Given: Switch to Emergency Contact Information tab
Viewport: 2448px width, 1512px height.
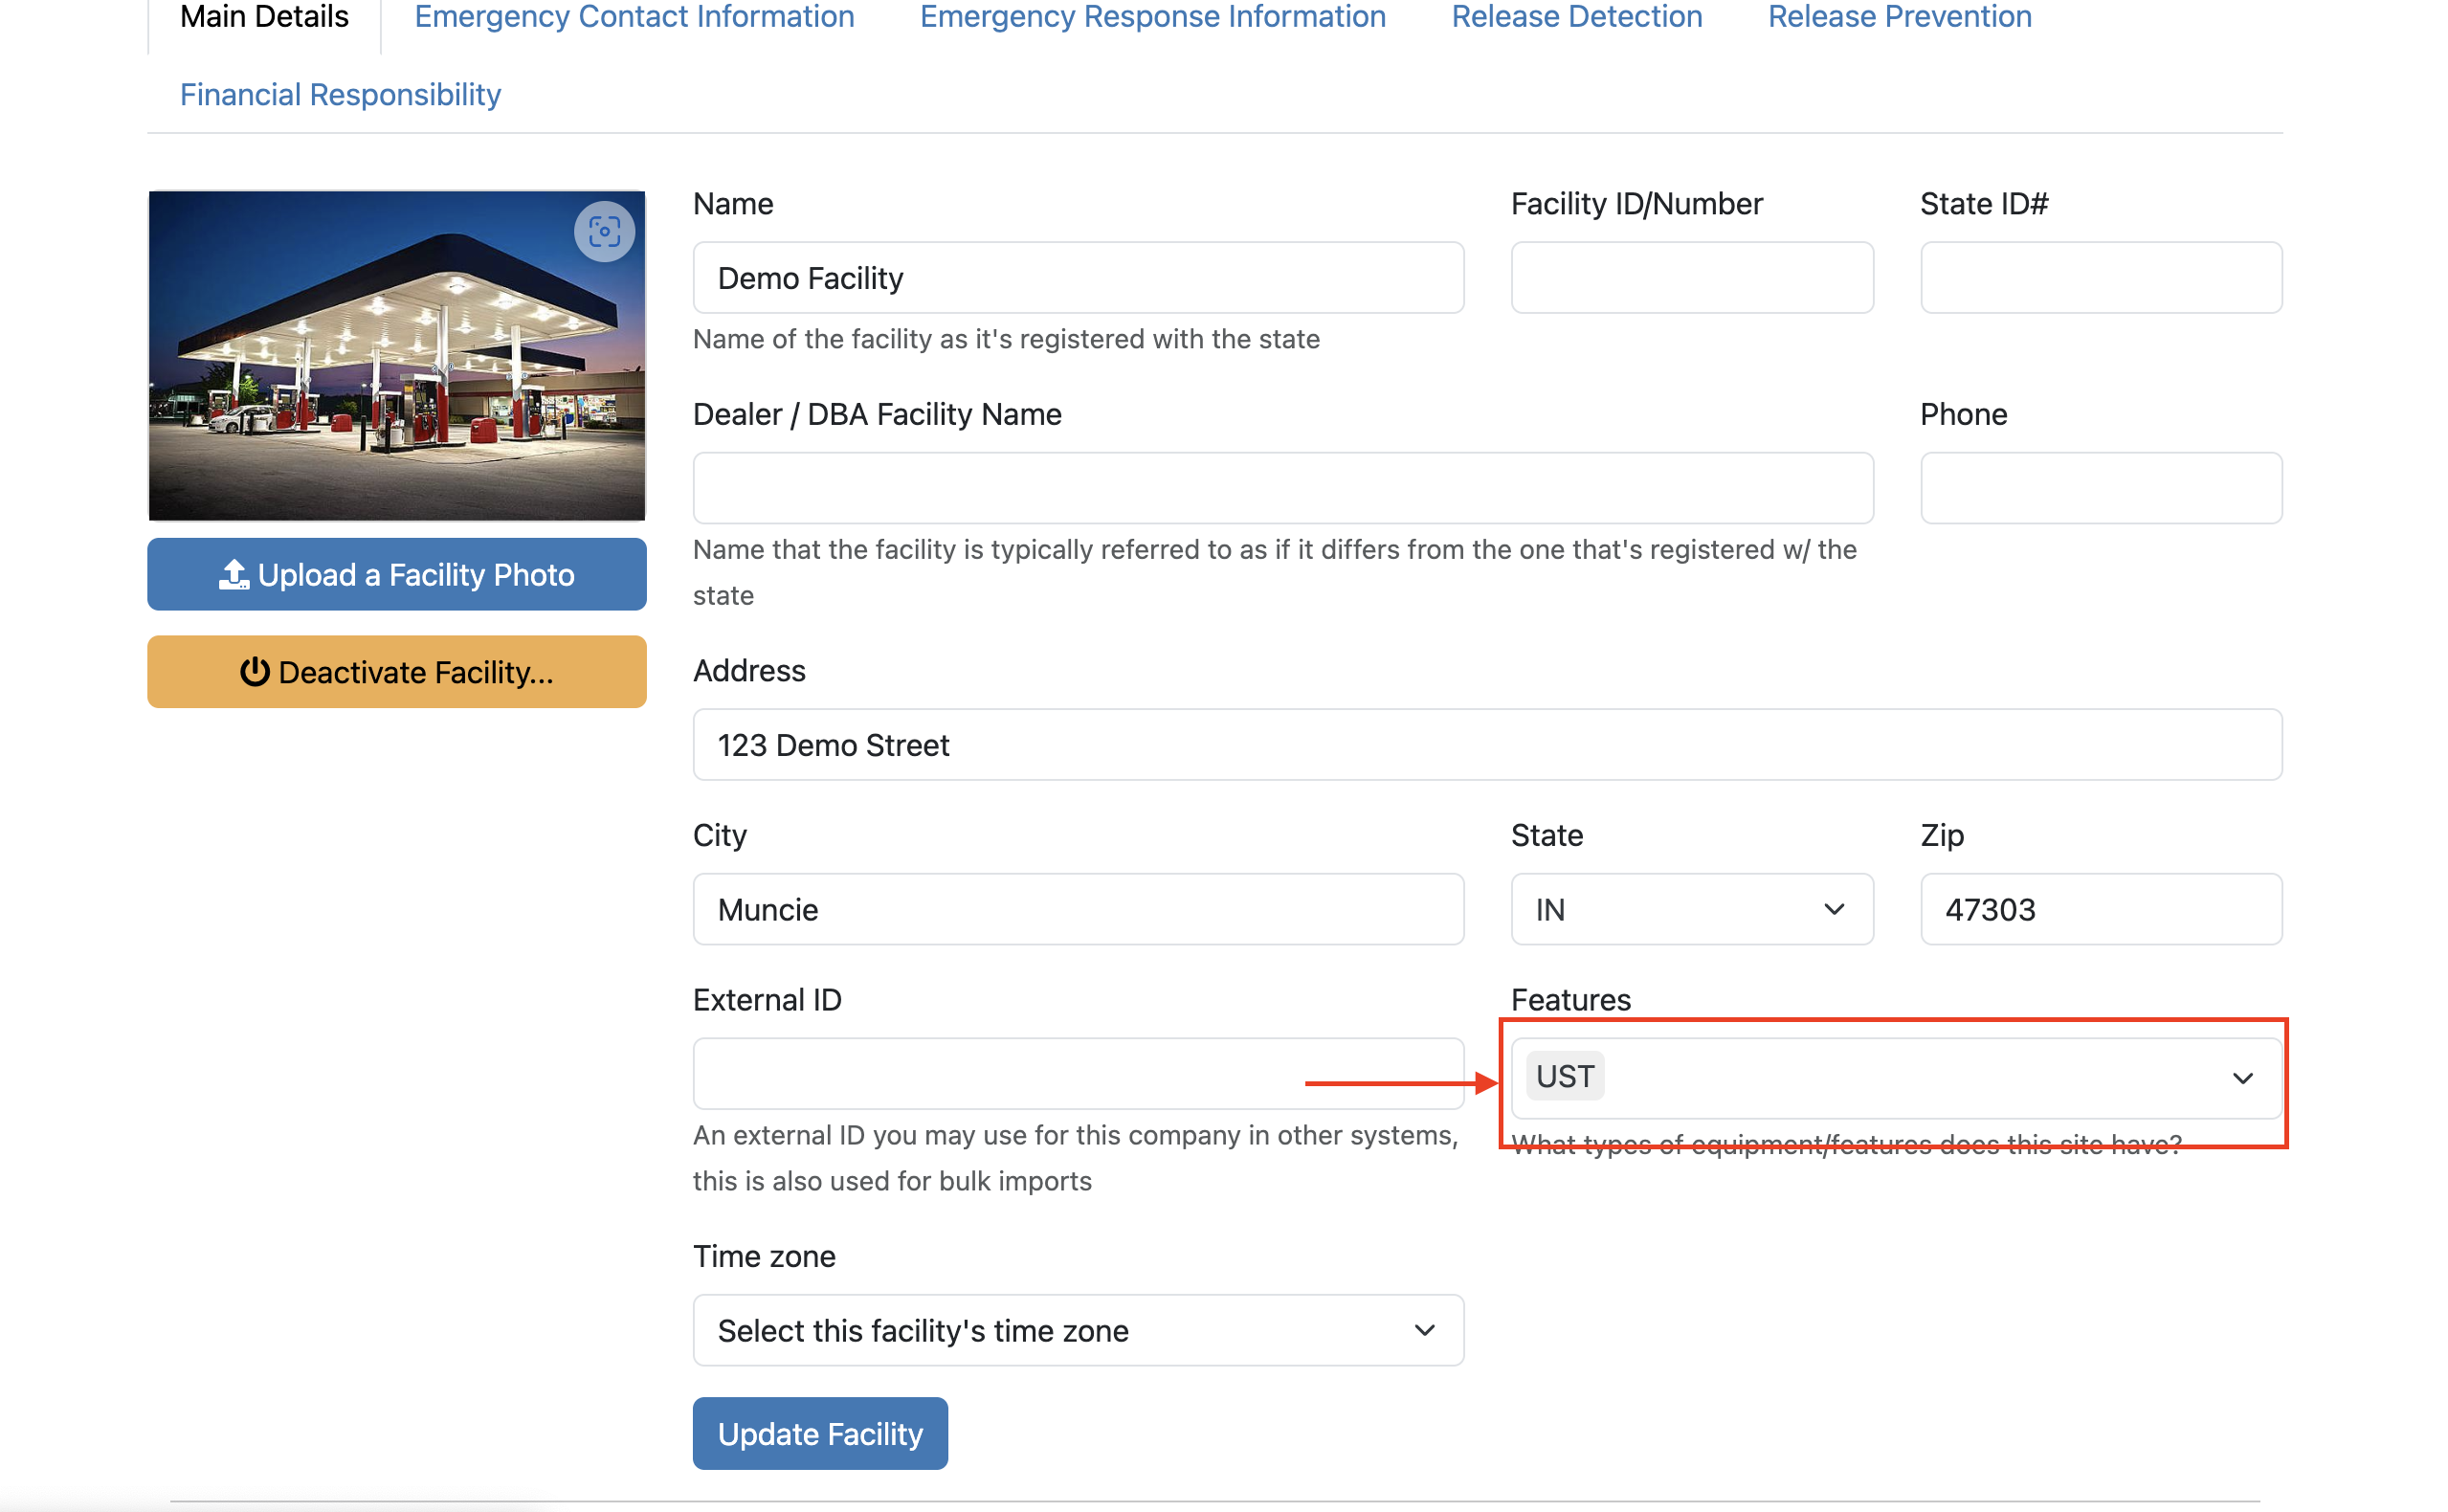Looking at the screenshot, I should 634,17.
